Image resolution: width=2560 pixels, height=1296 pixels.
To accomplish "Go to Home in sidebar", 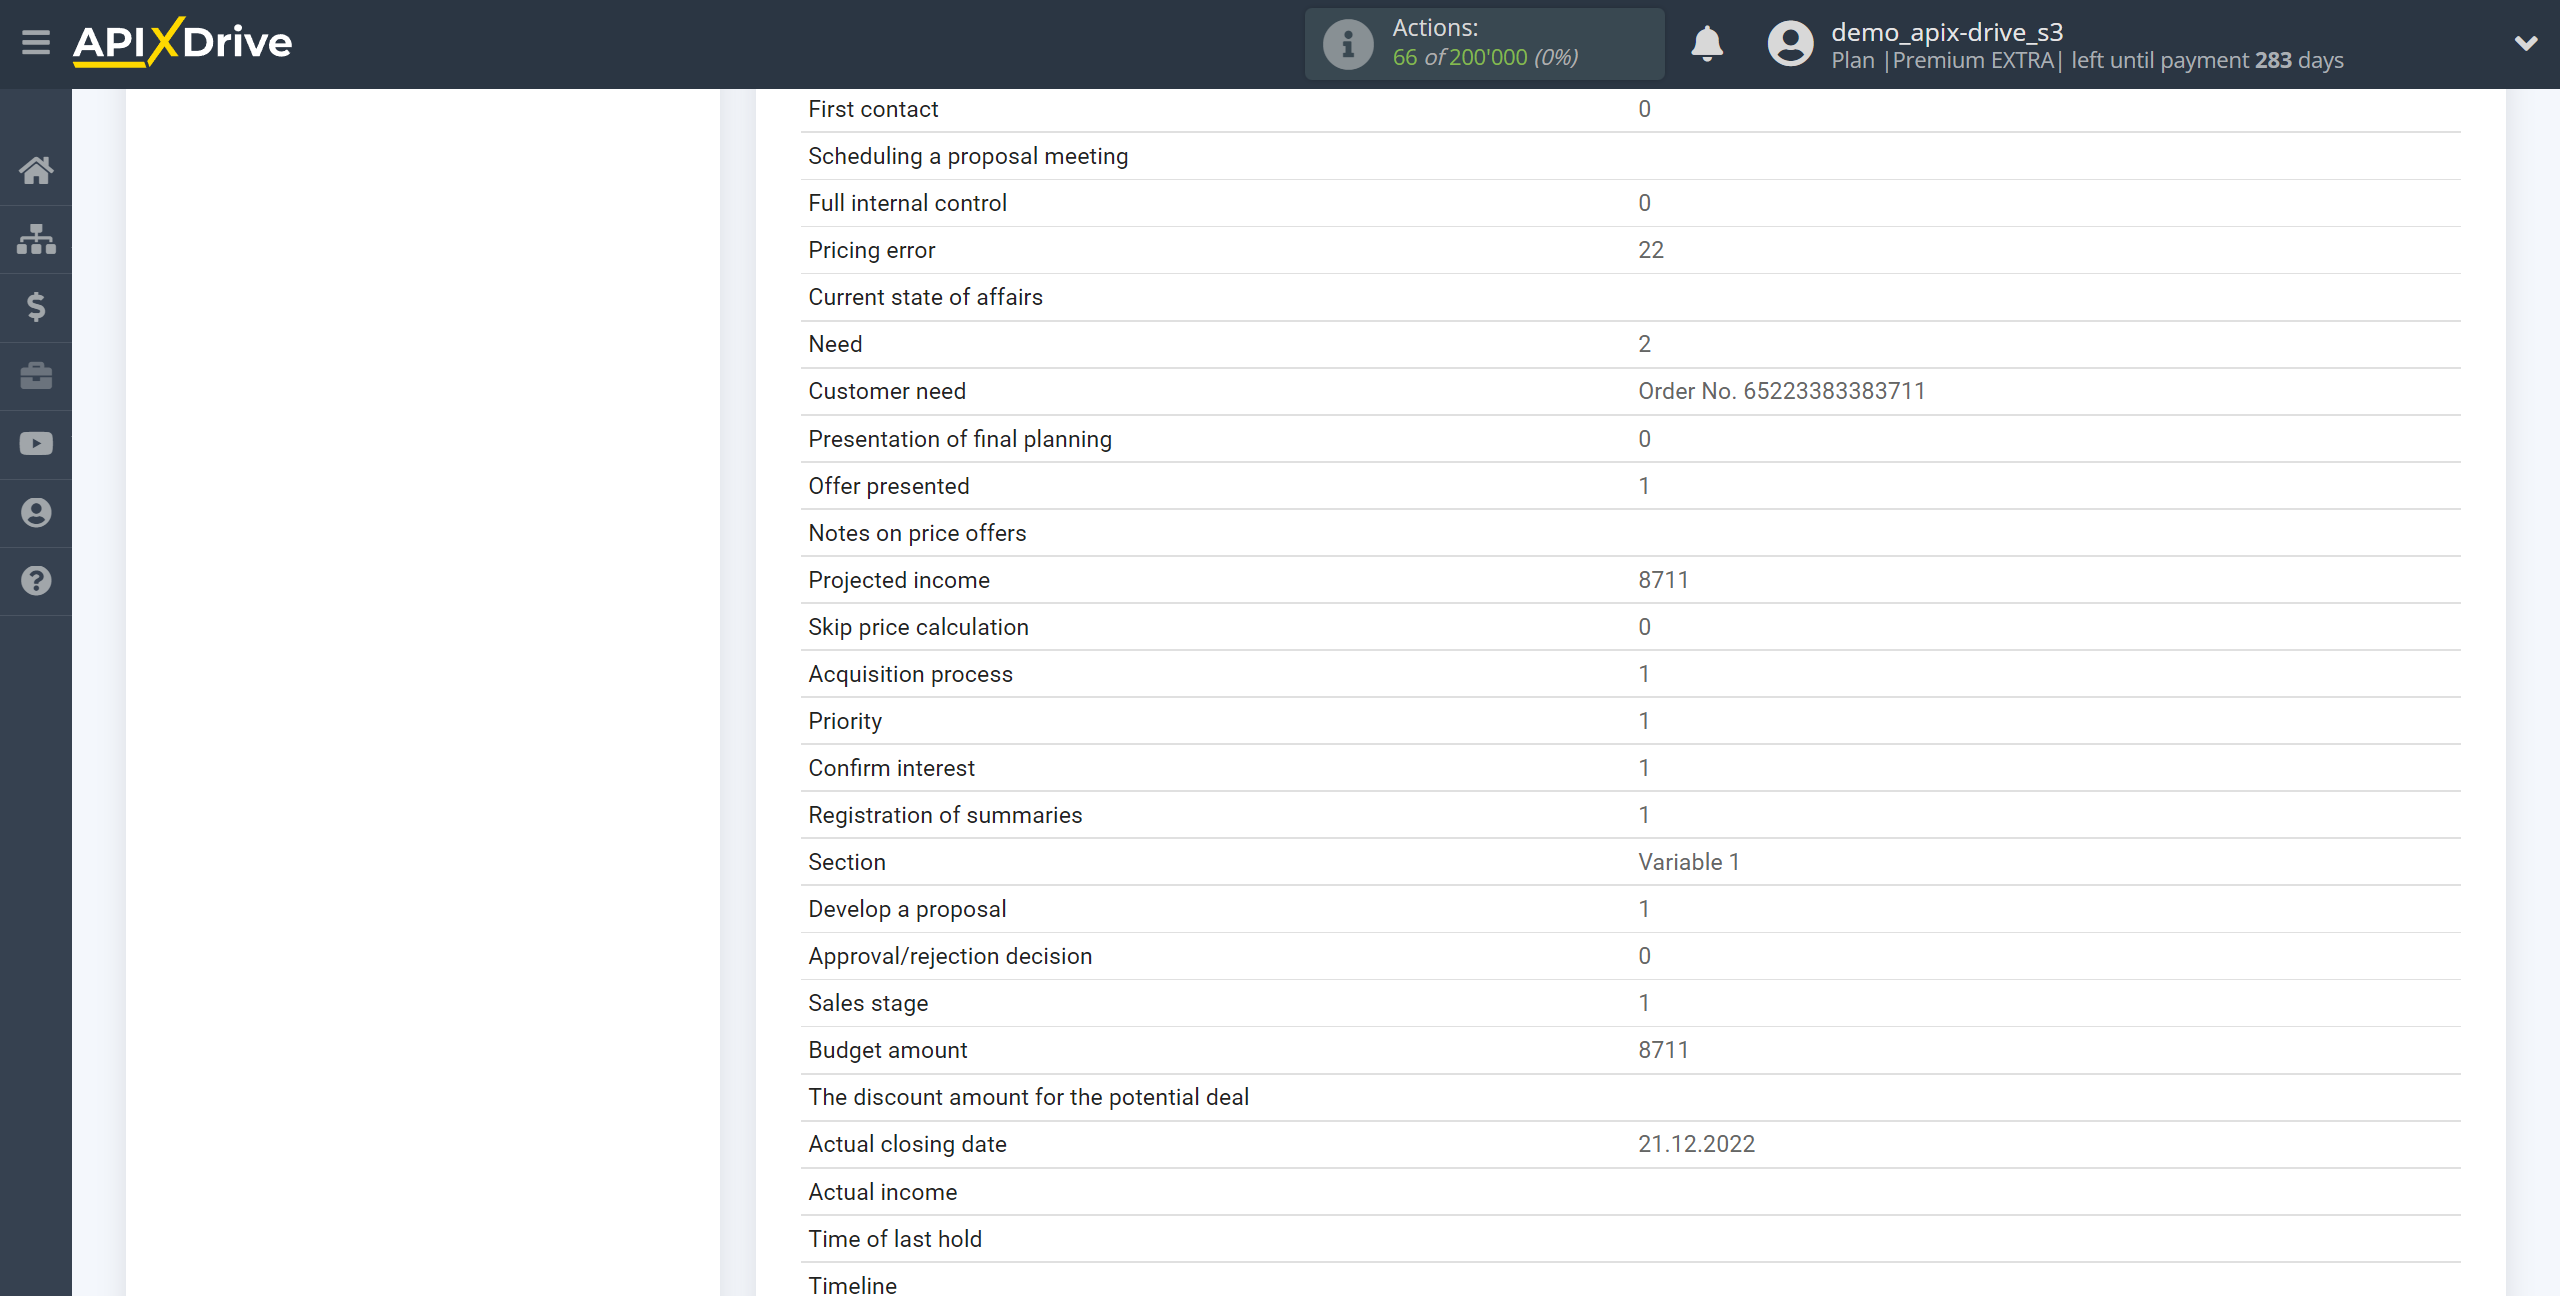I will pos(36,170).
